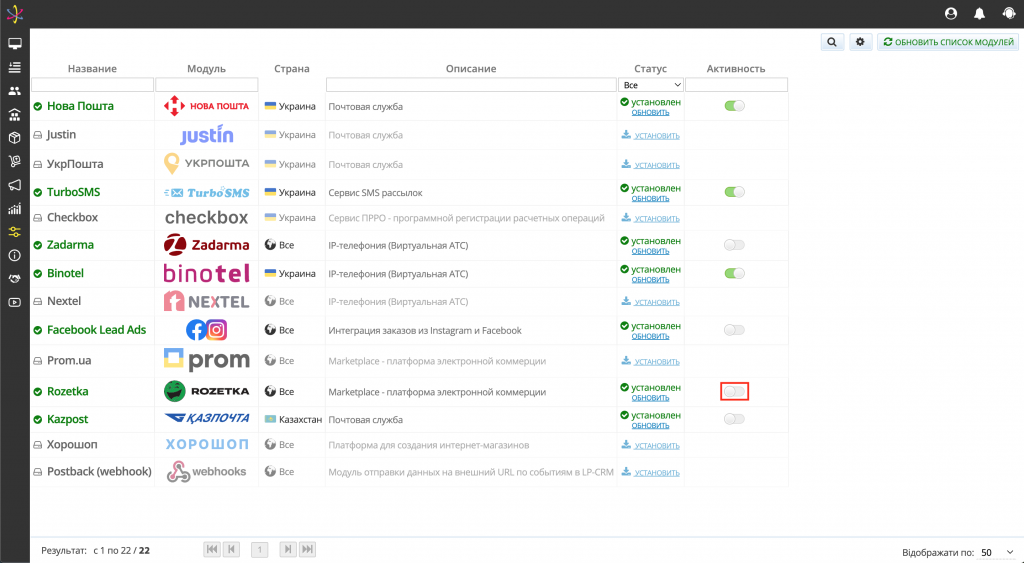Go to the last page pagination button

(x=308, y=549)
